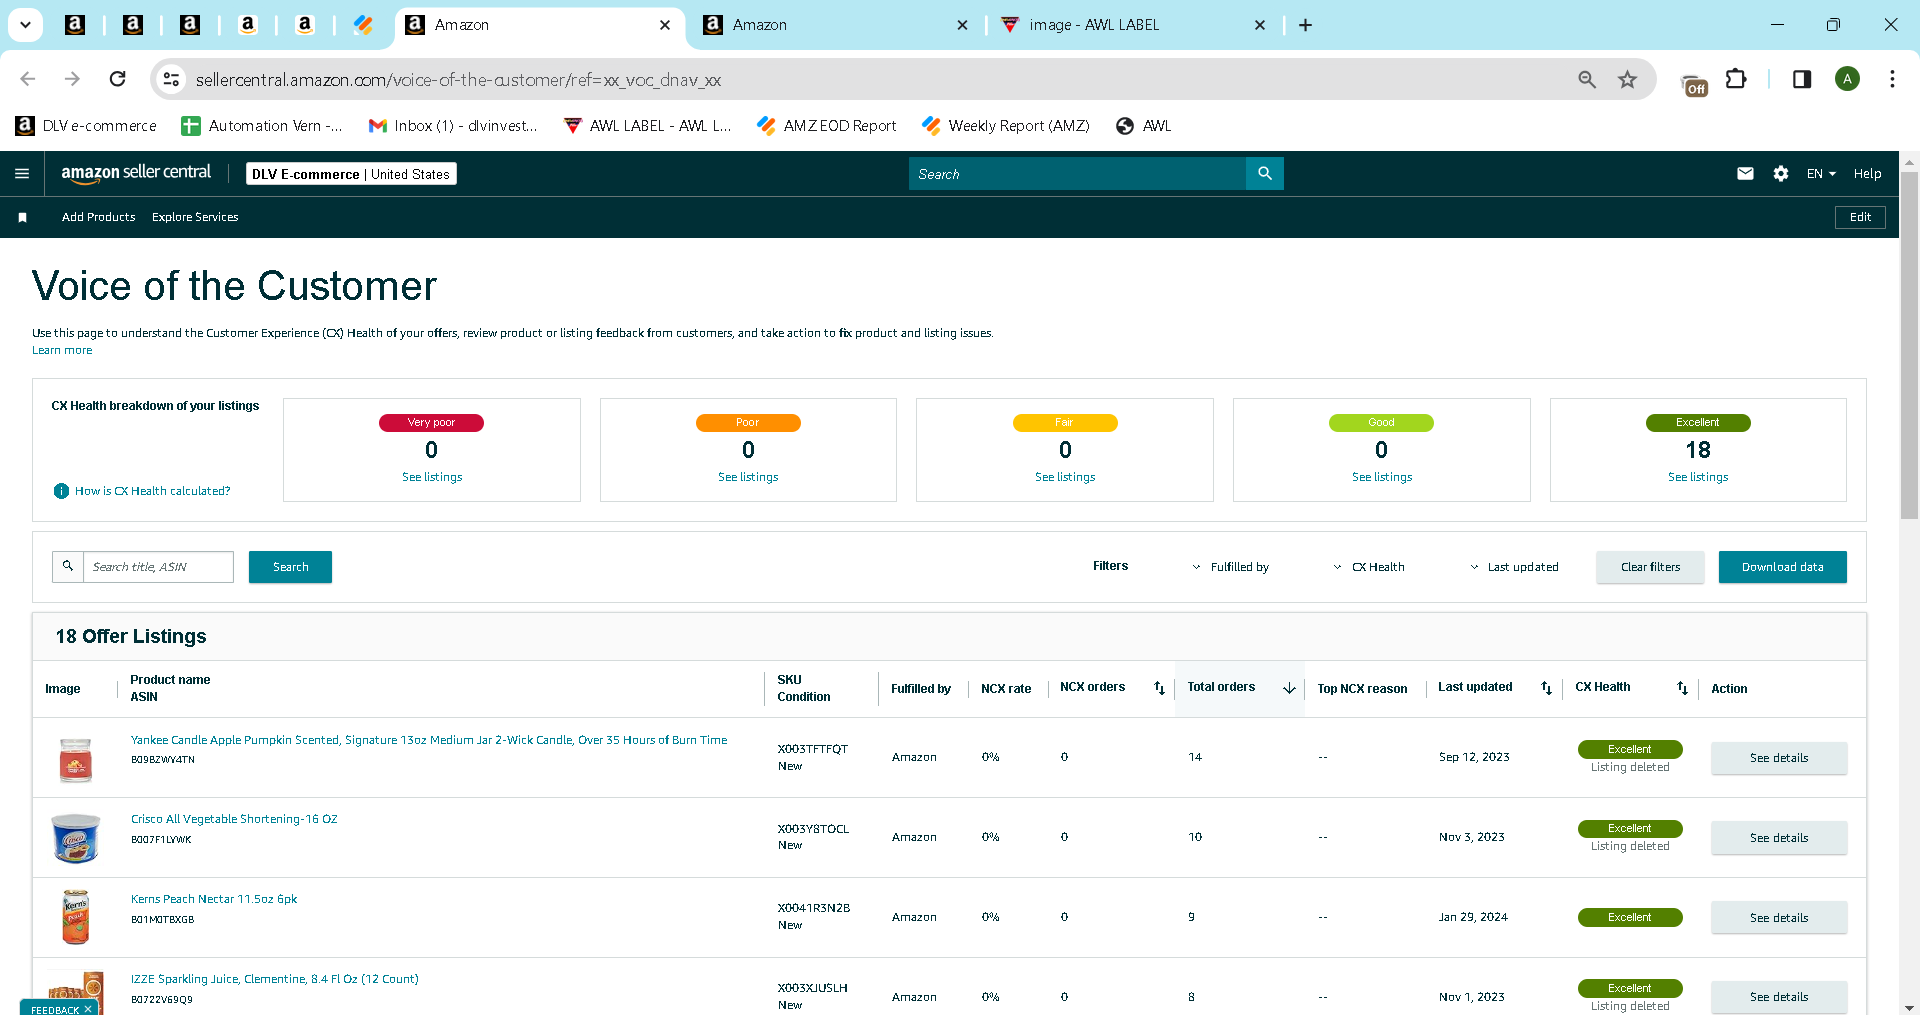Click the Kerns Peach Nectar thumbnail

pos(76,917)
